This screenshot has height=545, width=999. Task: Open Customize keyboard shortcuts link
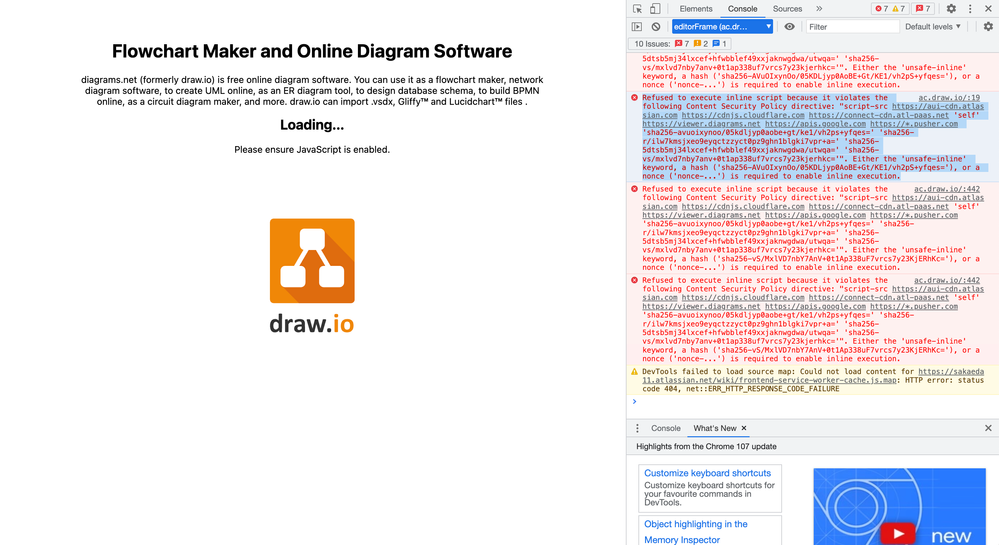click(707, 473)
